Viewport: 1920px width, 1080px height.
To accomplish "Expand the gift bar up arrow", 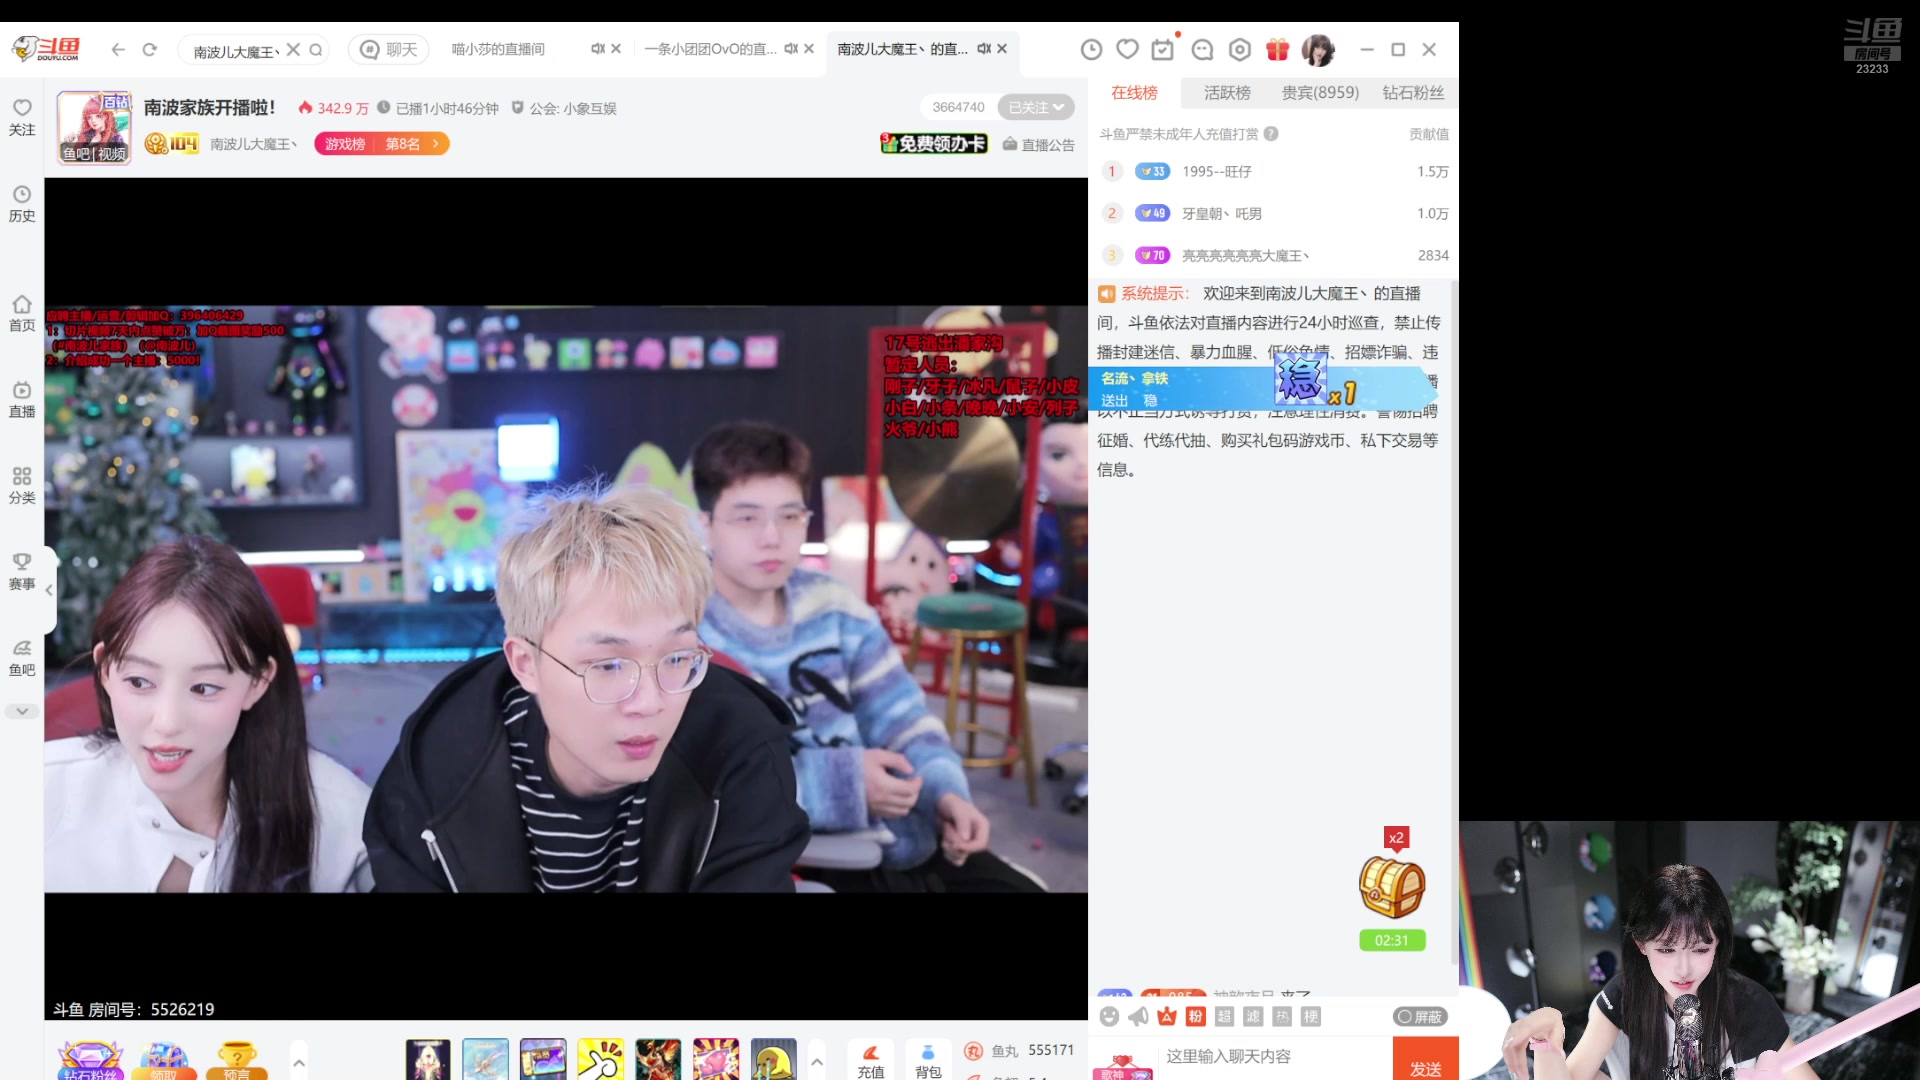I will pyautogui.click(x=817, y=1061).
